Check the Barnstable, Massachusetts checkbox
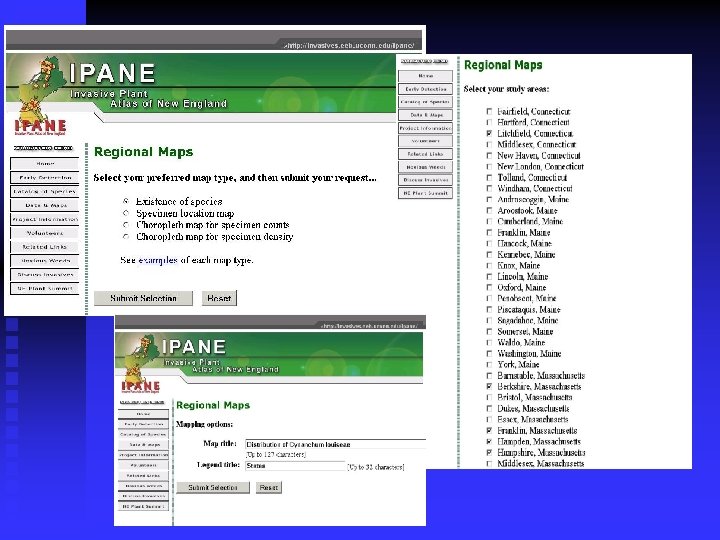 coord(489,376)
